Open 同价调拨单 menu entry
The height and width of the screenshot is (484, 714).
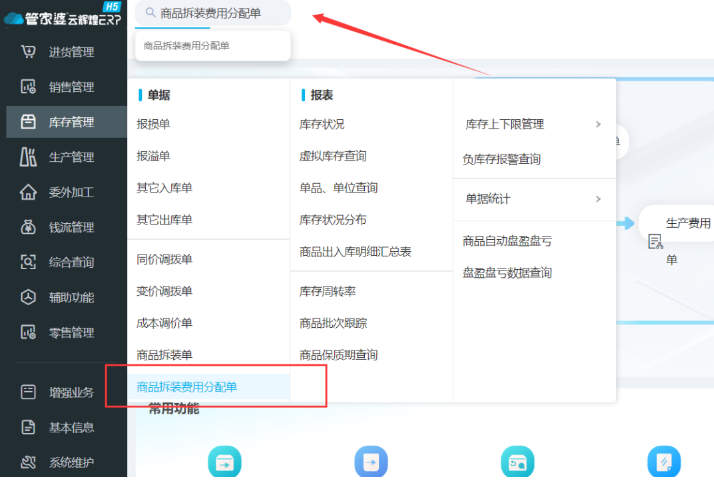point(165,259)
